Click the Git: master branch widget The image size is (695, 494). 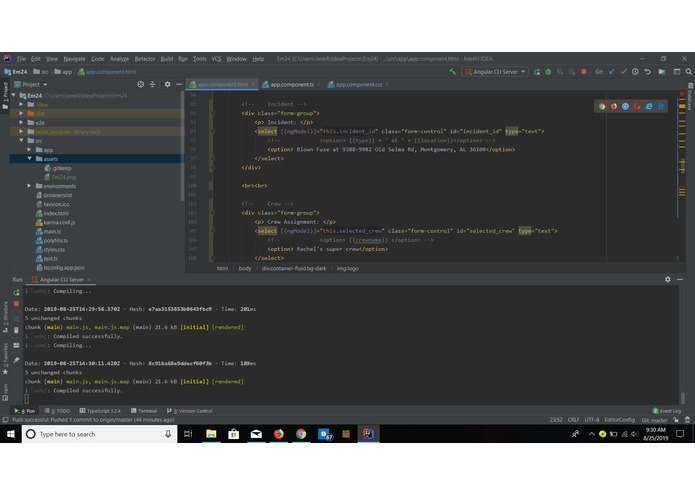pyautogui.click(x=654, y=420)
